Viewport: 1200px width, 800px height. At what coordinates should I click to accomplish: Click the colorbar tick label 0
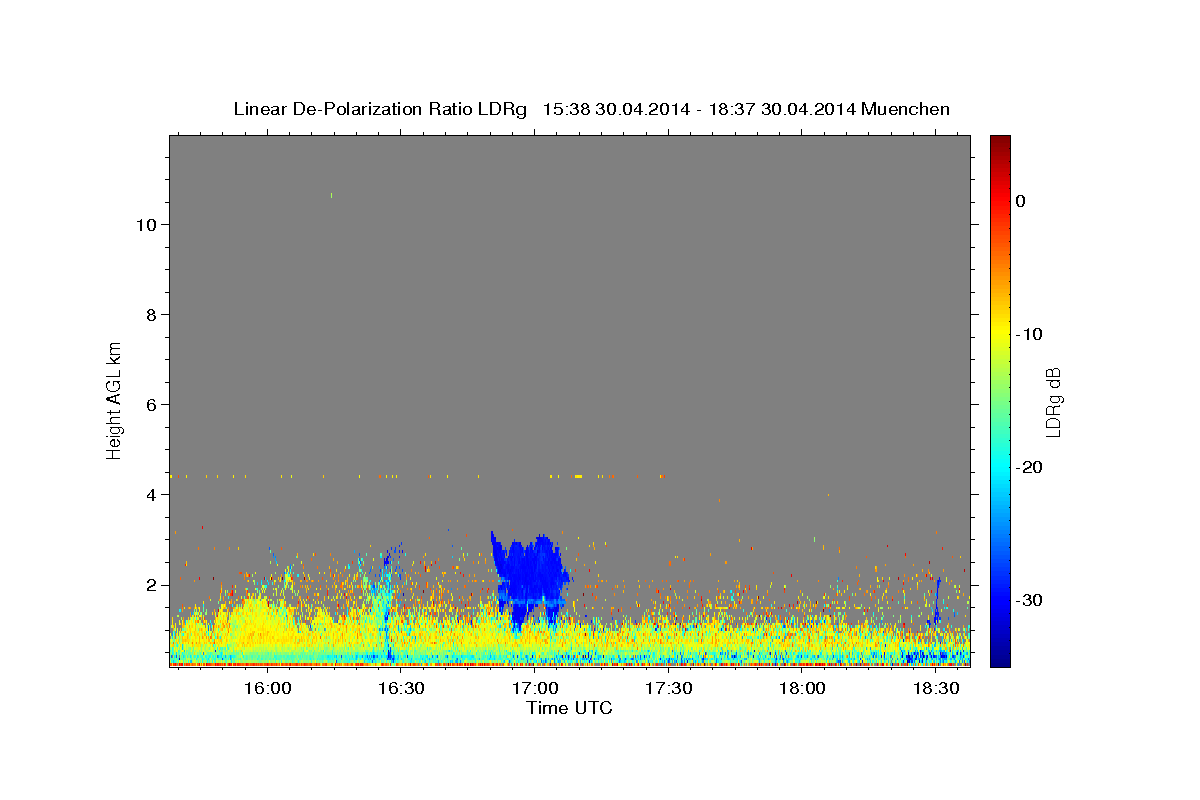click(1020, 201)
